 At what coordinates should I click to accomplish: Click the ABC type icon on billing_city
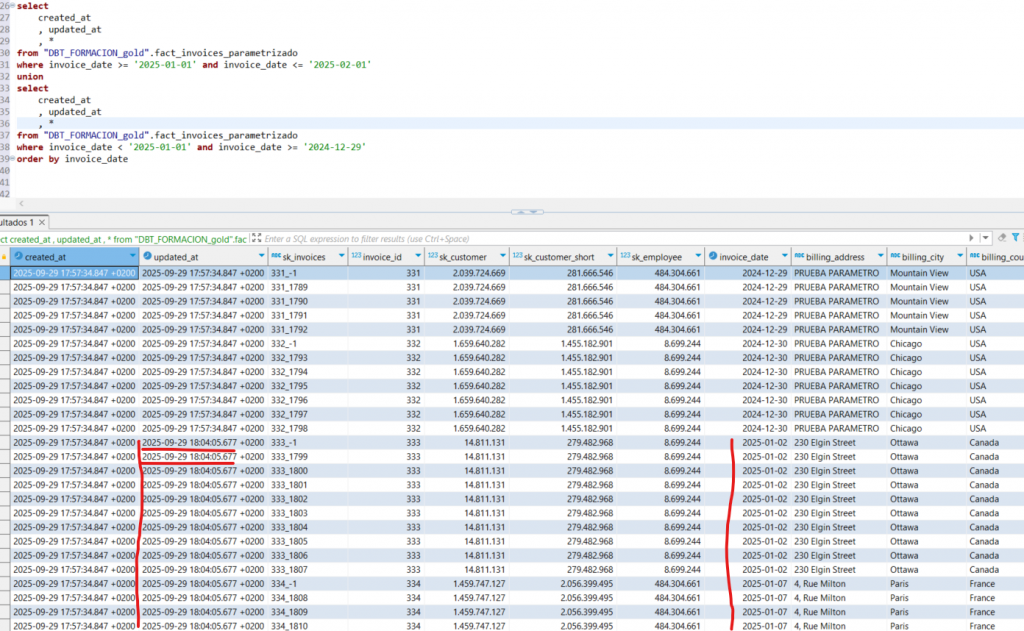tap(893, 257)
